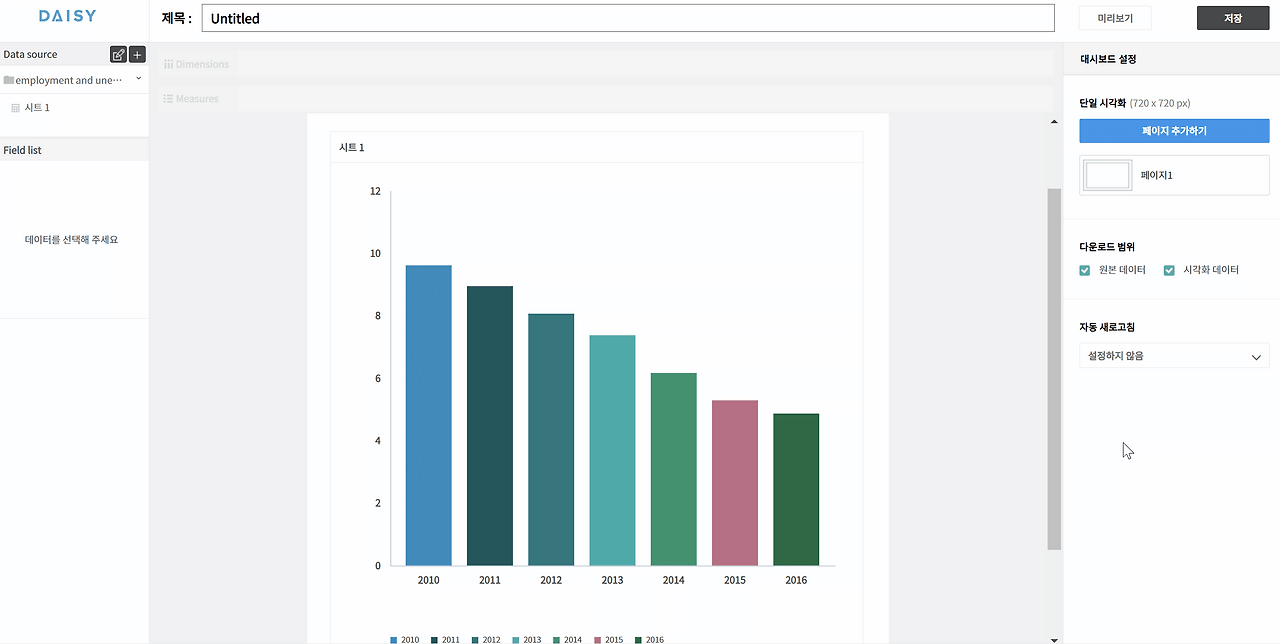
Task: Click the 2010 legend color swatch
Action: coord(394,640)
